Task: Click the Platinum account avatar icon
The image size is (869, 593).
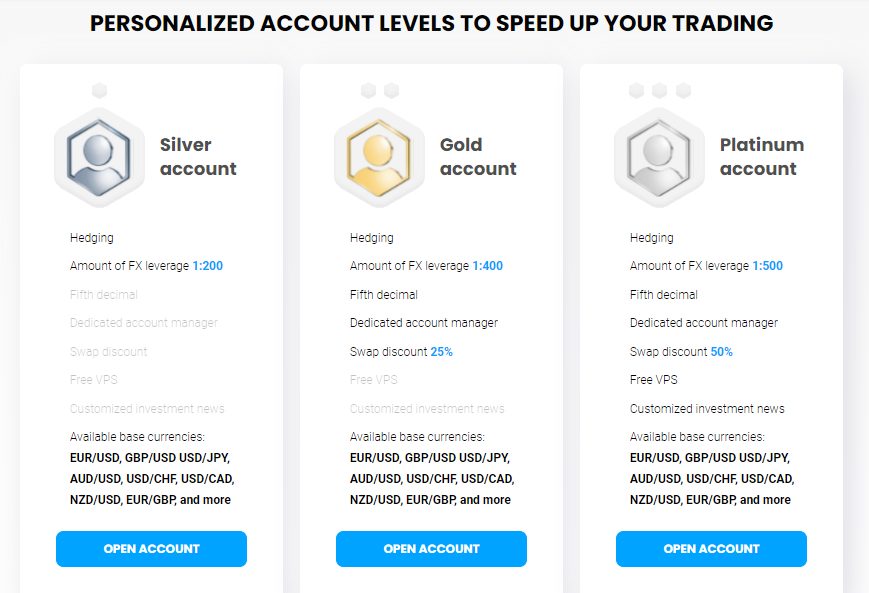Action: [659, 157]
